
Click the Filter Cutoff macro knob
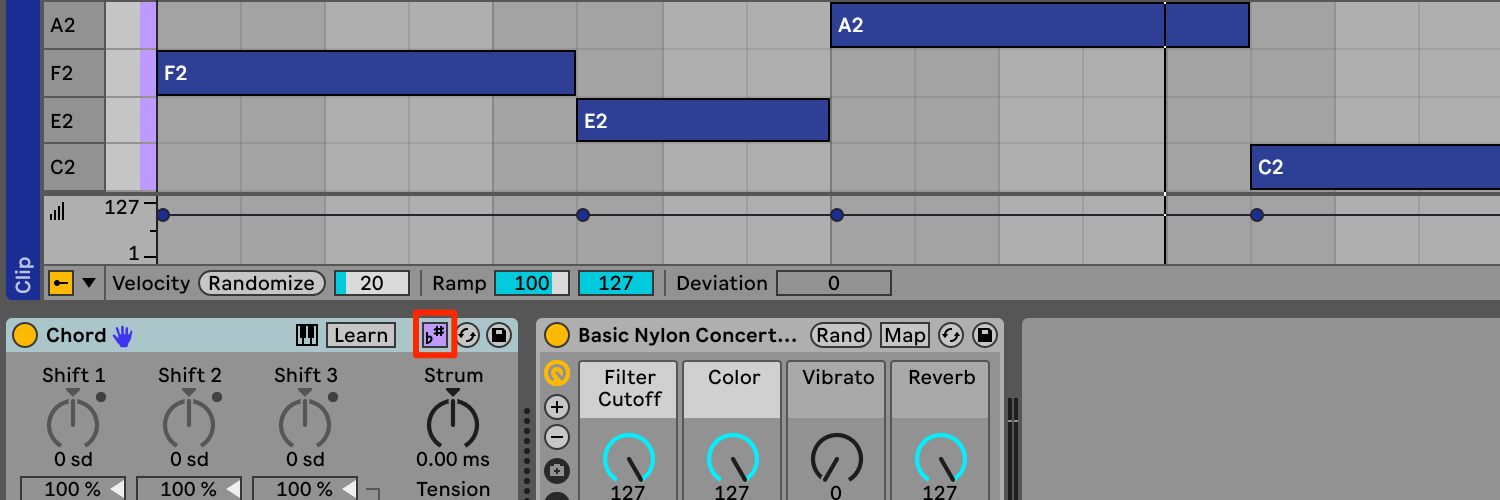[629, 458]
